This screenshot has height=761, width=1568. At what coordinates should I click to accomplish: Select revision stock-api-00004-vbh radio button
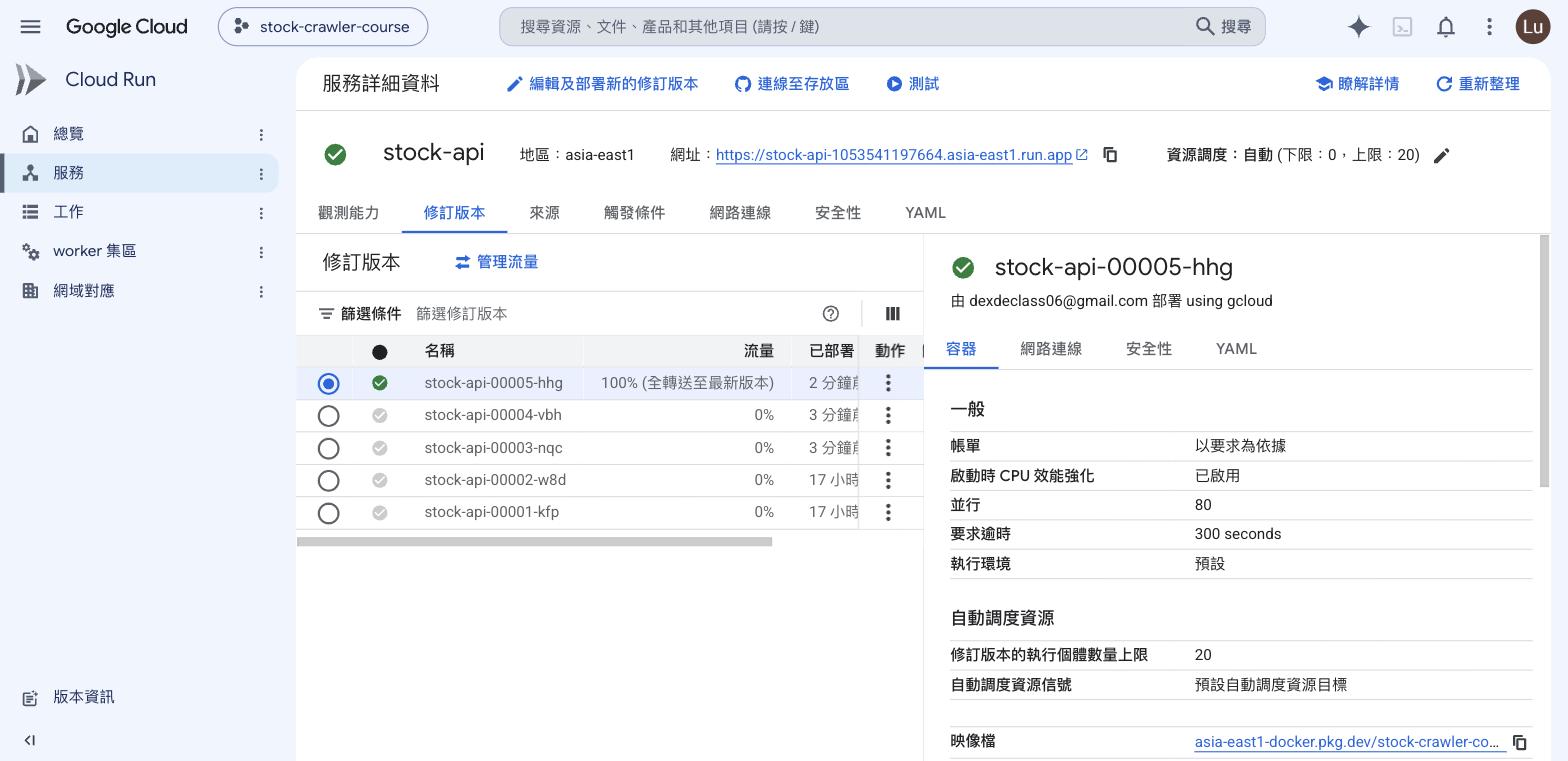click(328, 416)
